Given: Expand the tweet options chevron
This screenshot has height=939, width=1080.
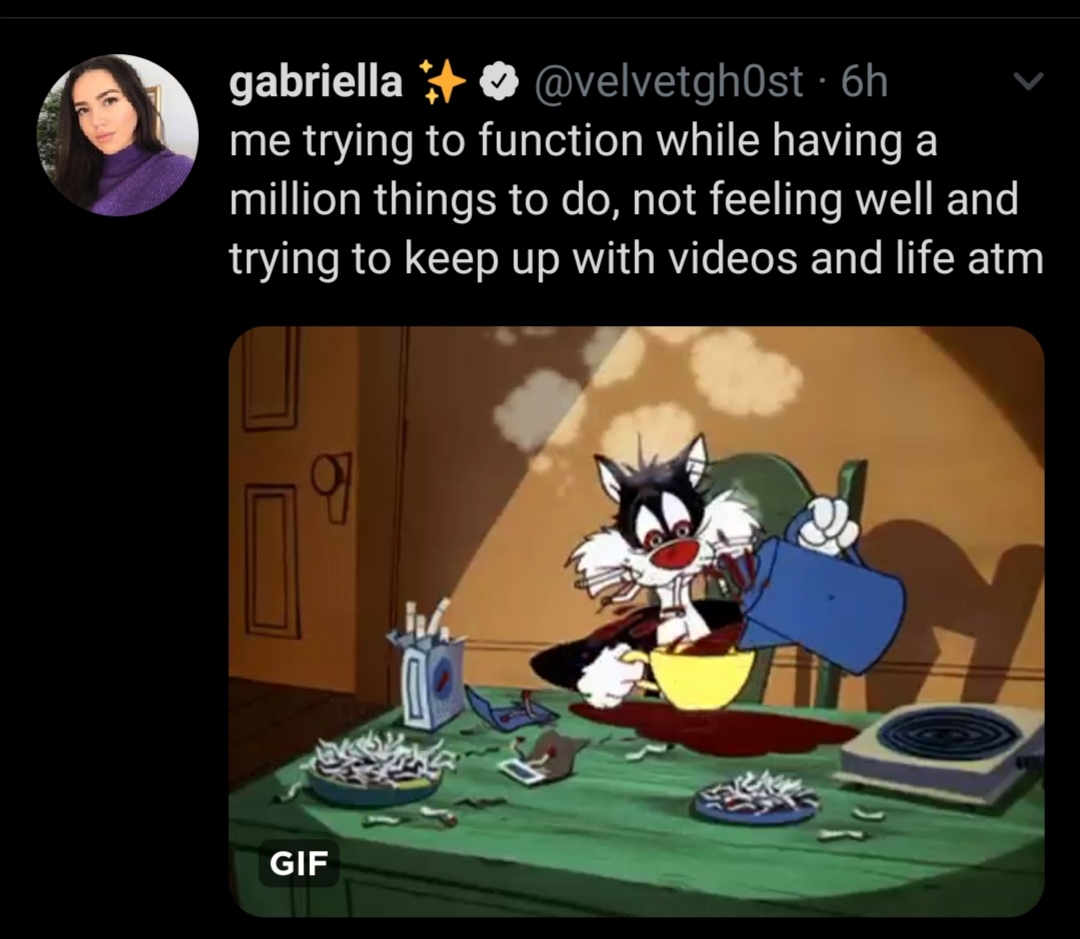Looking at the screenshot, I should 1028,81.
